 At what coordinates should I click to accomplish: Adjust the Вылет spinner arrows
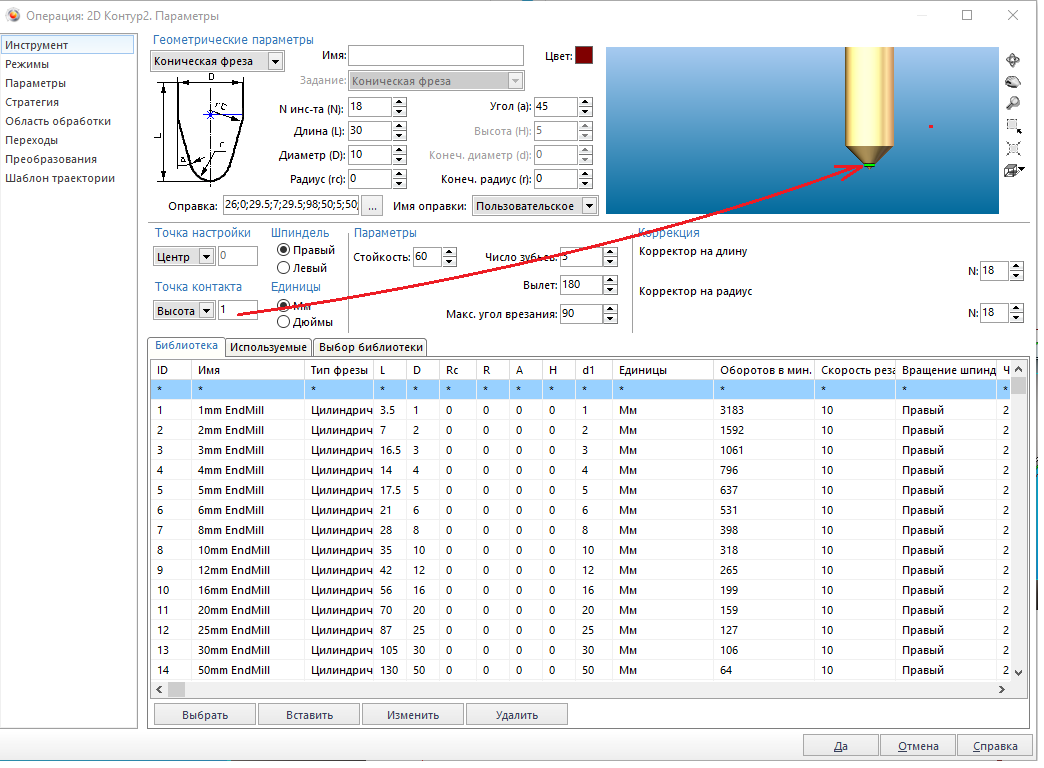[610, 284]
